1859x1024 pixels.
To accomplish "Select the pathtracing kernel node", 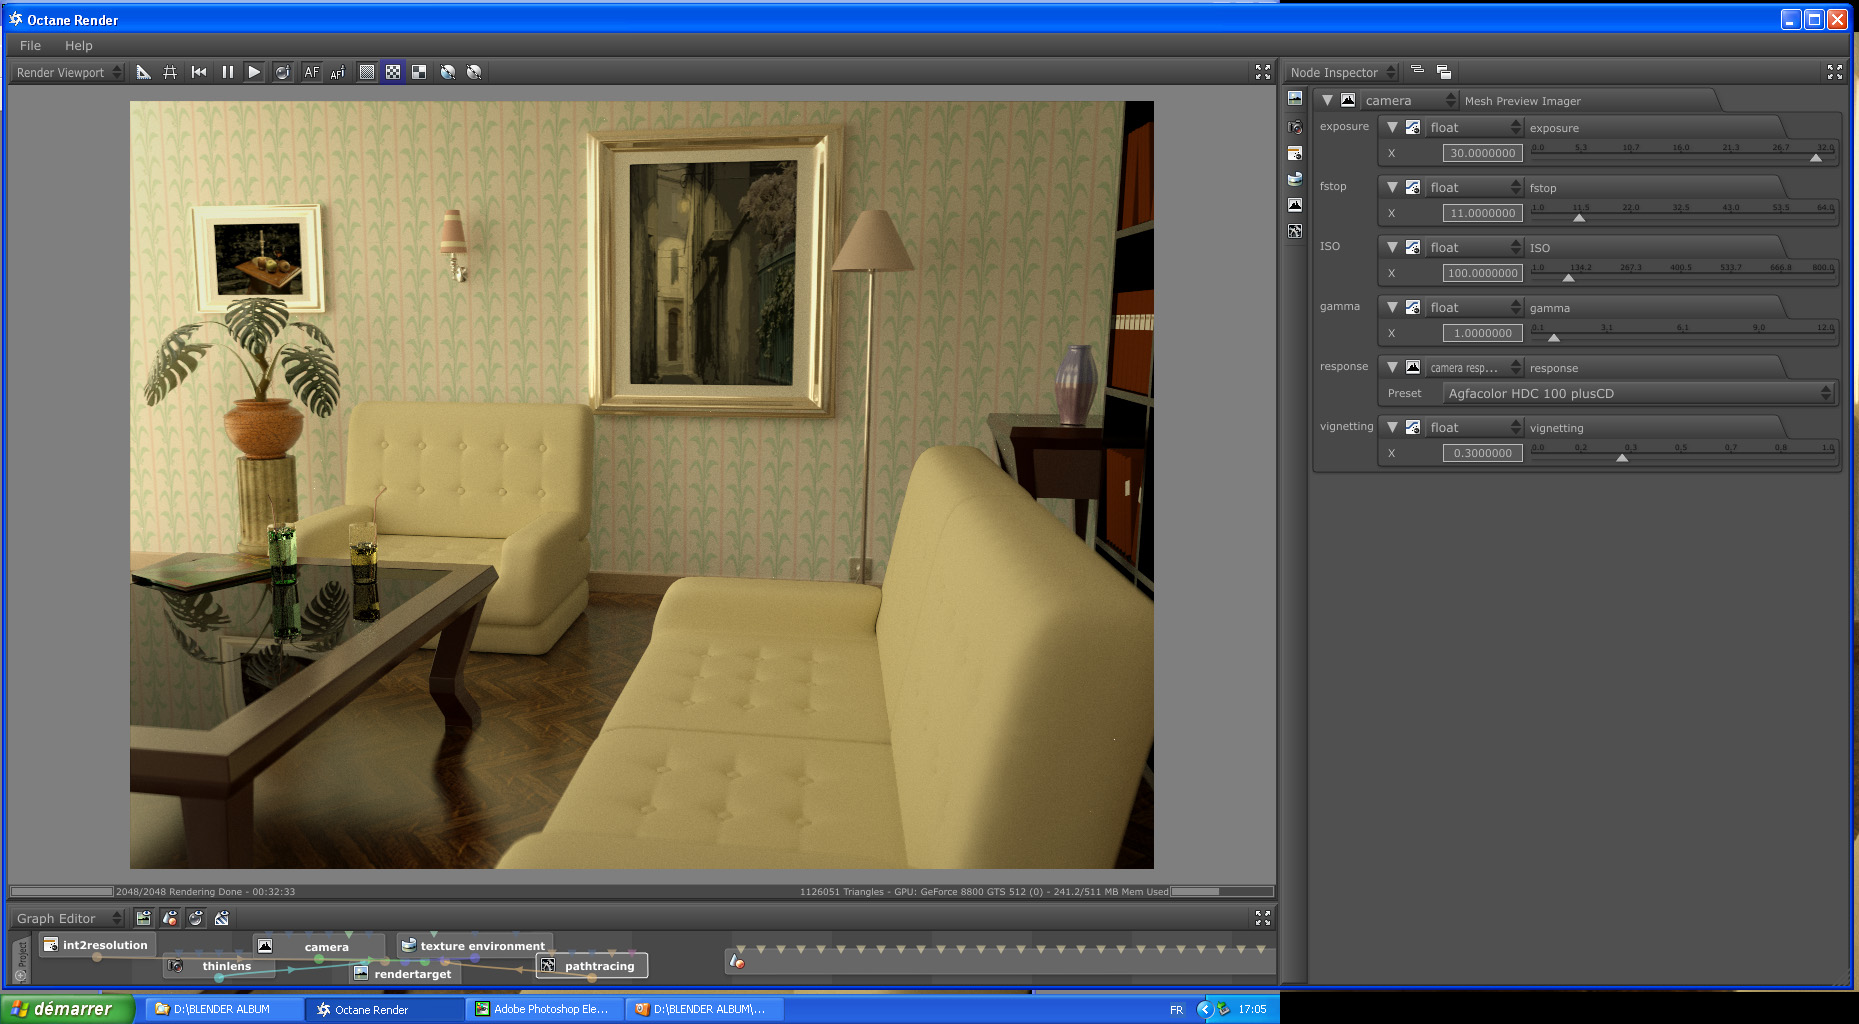I will pyautogui.click(x=592, y=966).
